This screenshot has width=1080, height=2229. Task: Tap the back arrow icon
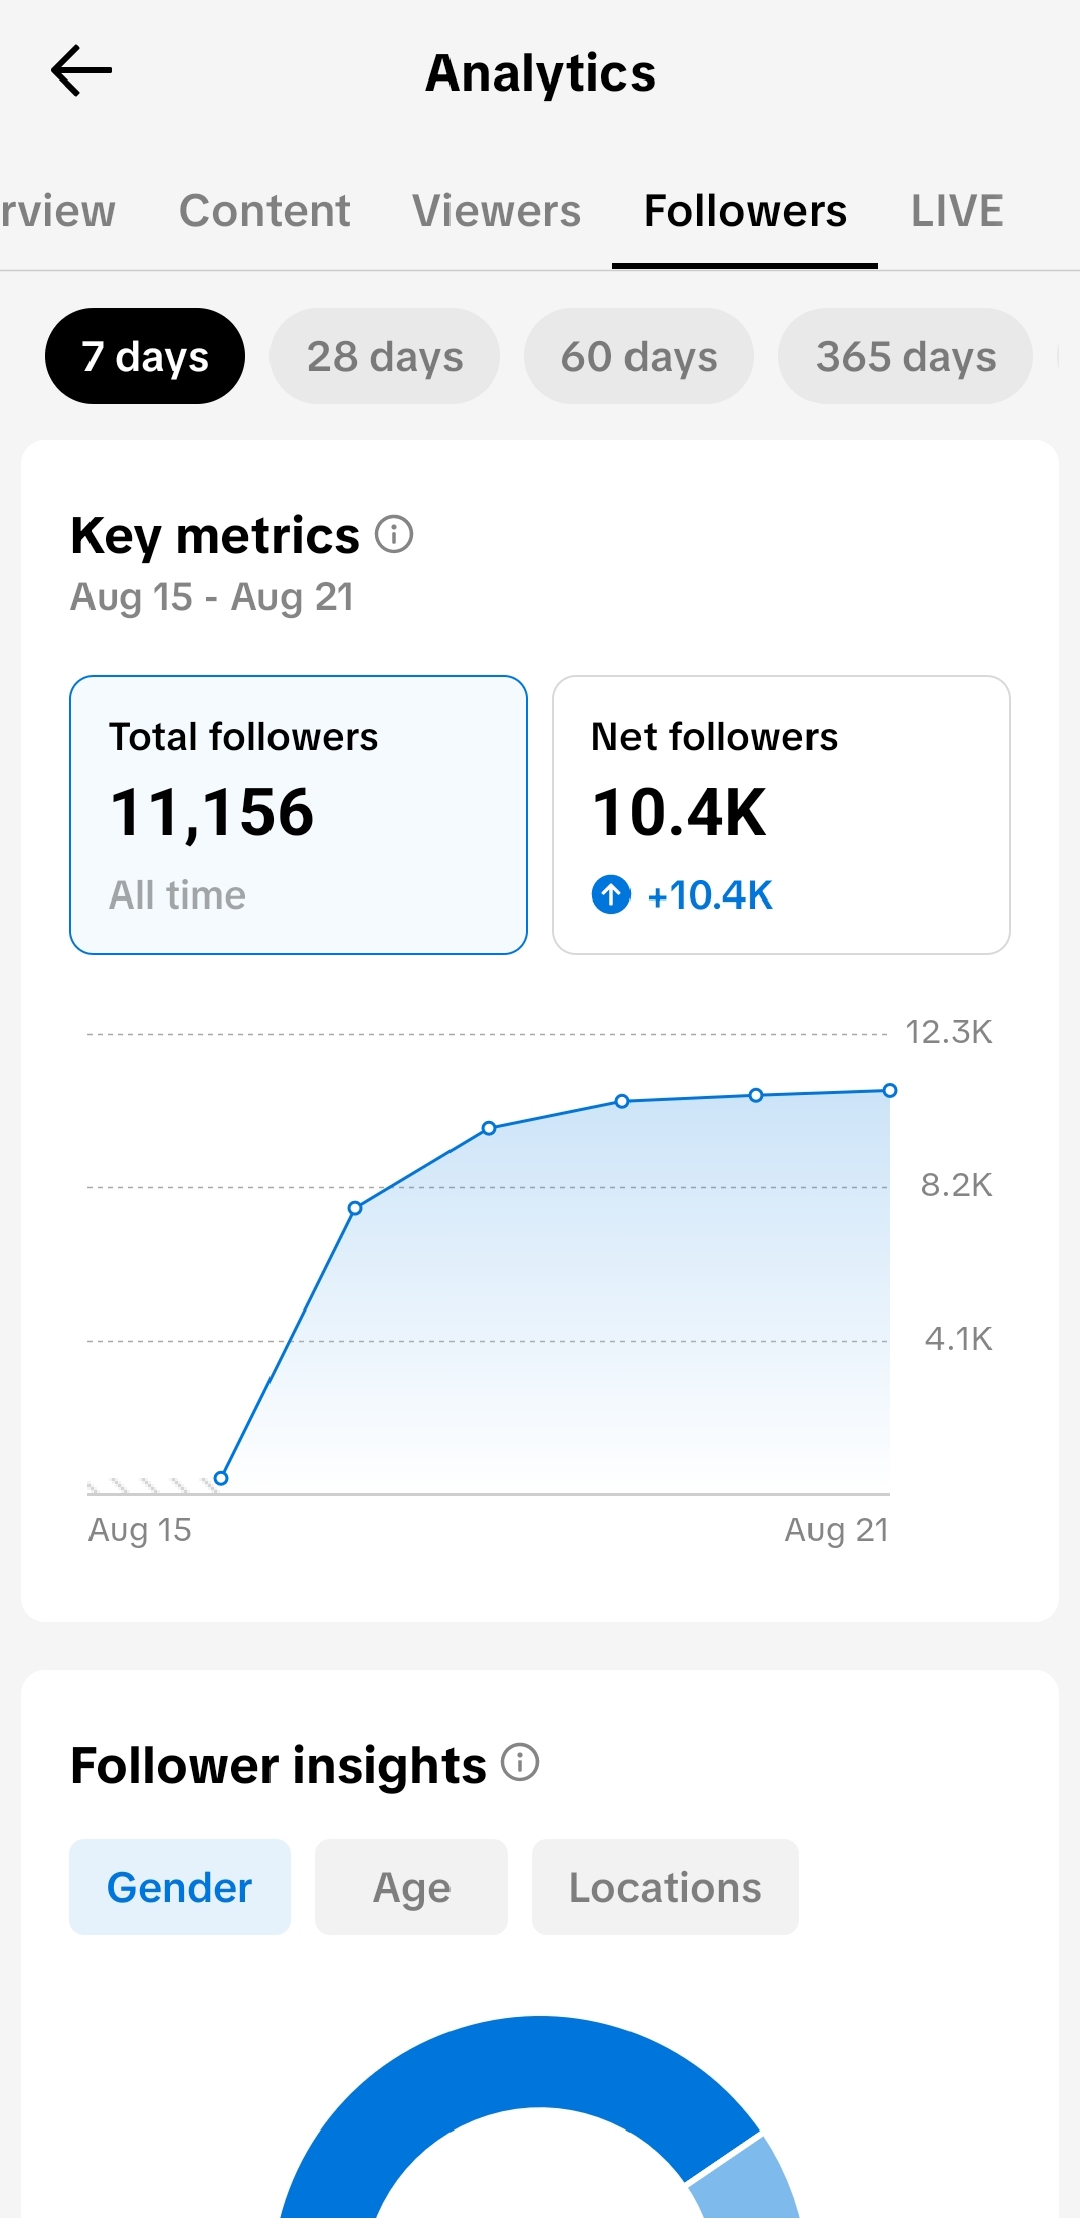pyautogui.click(x=81, y=71)
